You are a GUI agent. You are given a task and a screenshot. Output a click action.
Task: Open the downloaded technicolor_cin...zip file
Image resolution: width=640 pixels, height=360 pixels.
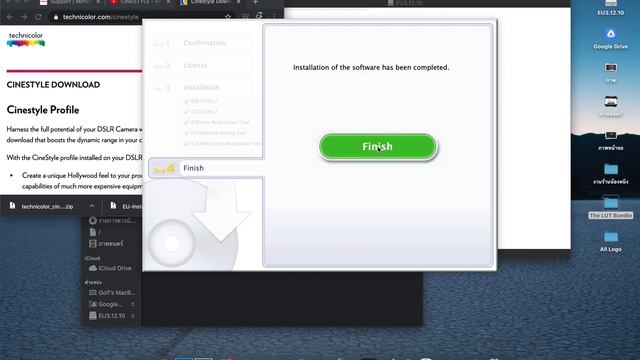(42, 206)
